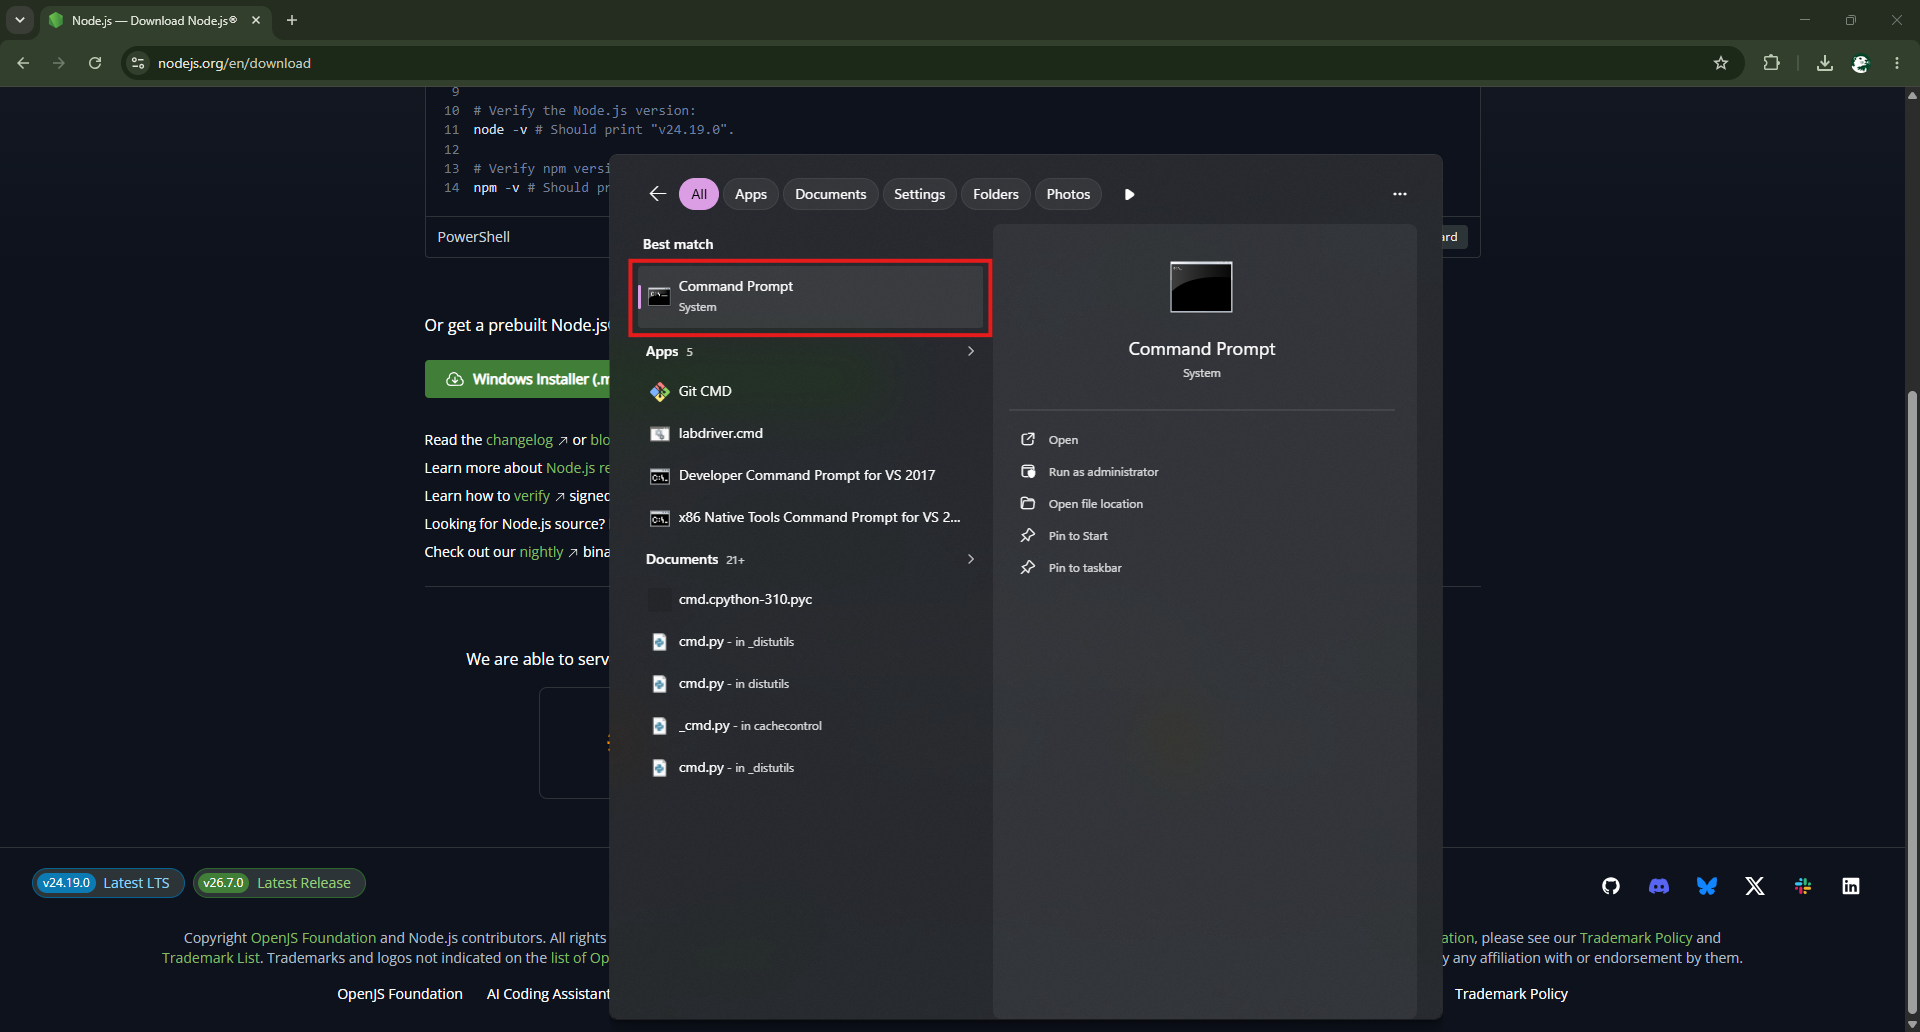Open Chrome three-dot menu
Viewport: 1920px width, 1032px height.
click(1897, 63)
